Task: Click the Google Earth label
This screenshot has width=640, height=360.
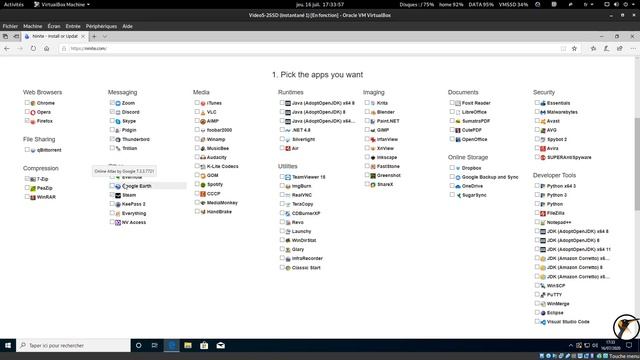Action: (137, 186)
